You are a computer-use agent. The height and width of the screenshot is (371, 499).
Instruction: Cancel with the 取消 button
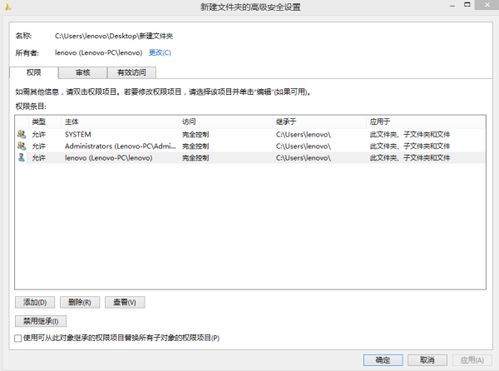427,360
